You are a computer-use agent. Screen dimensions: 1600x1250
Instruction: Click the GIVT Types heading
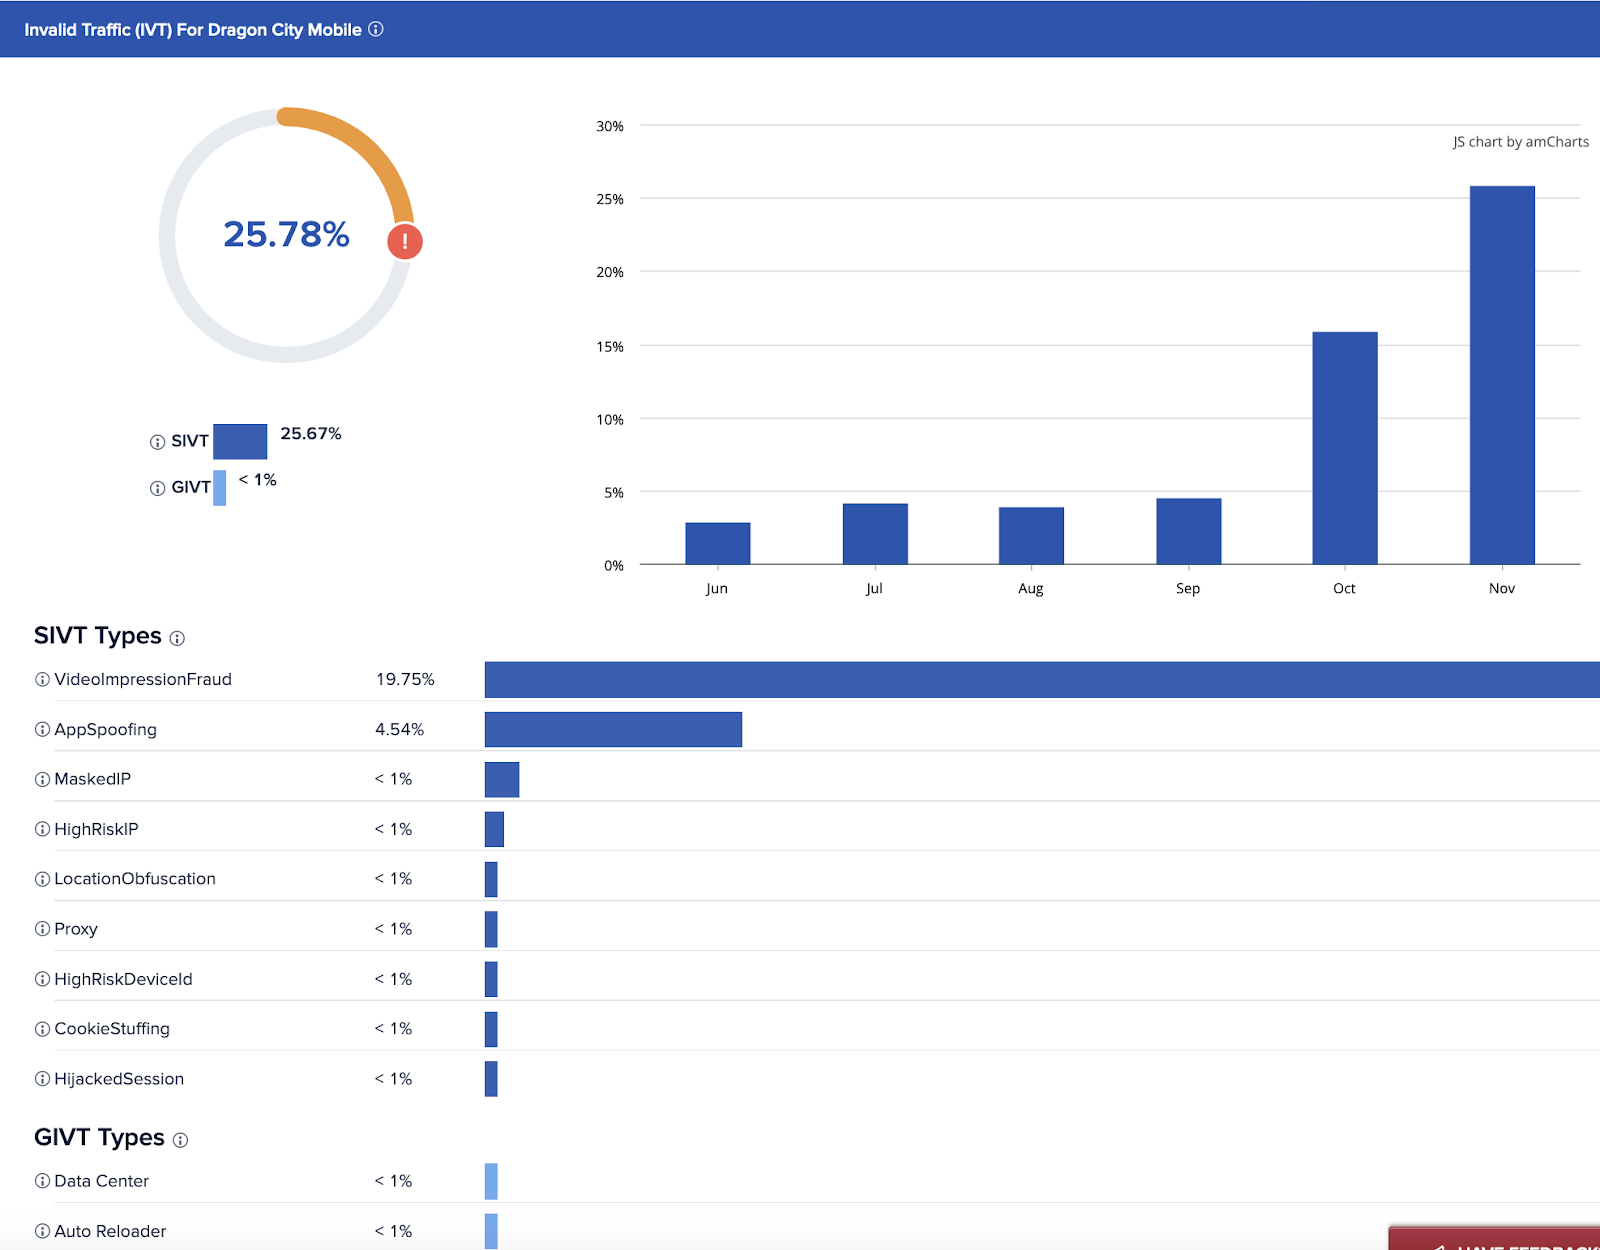[x=99, y=1138]
